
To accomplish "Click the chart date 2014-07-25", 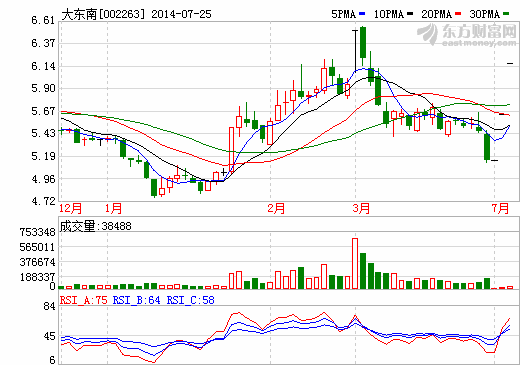I will tap(181, 14).
